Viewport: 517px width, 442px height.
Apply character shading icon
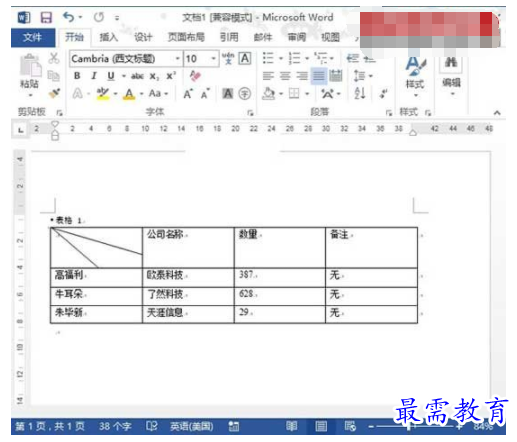(x=228, y=94)
